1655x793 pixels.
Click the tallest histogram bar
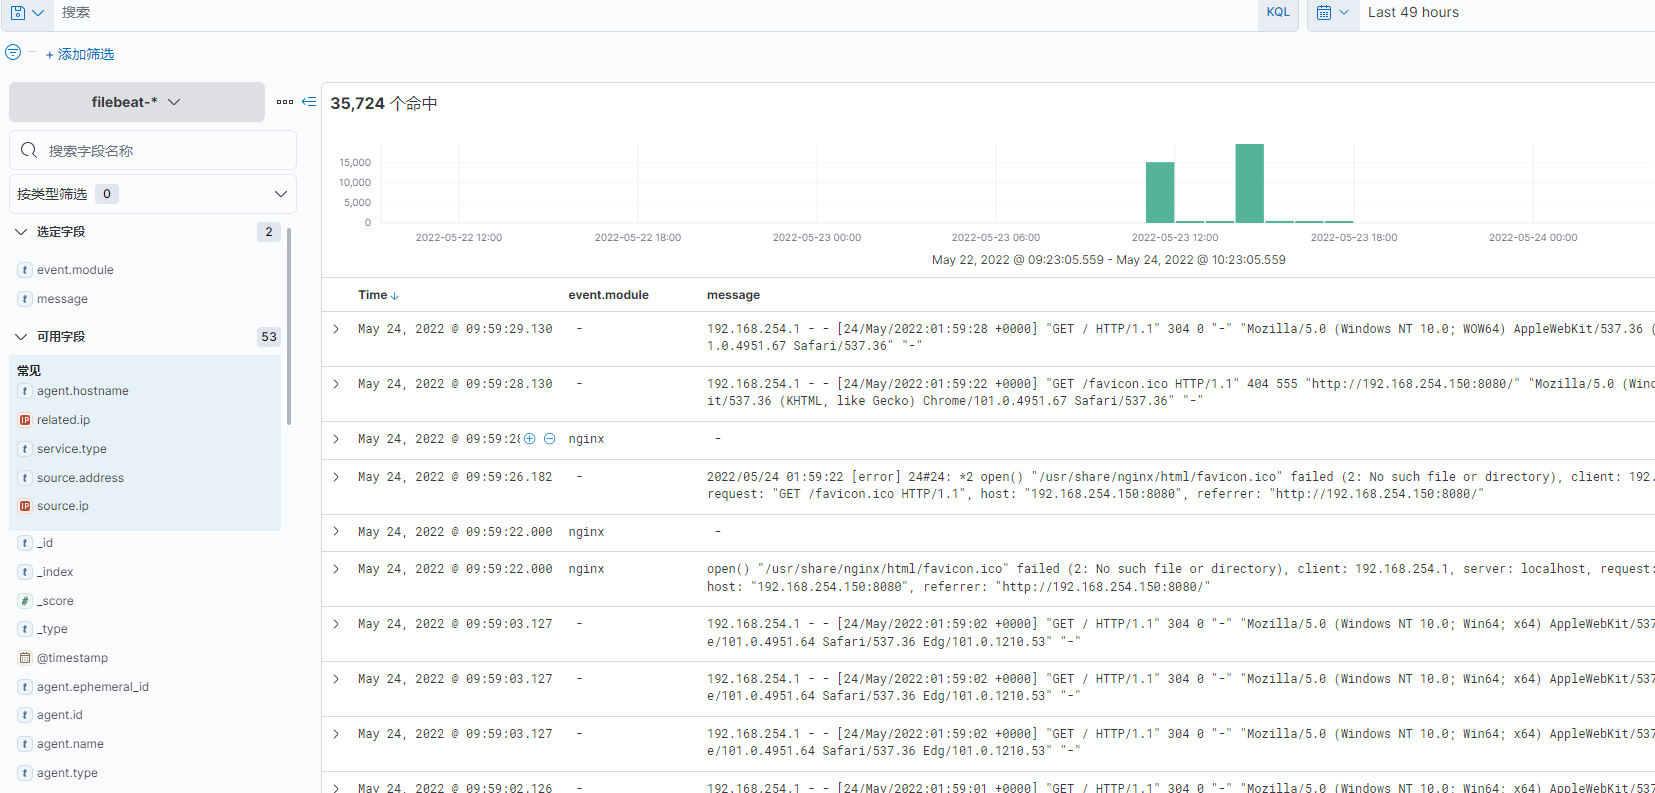[x=1250, y=183]
